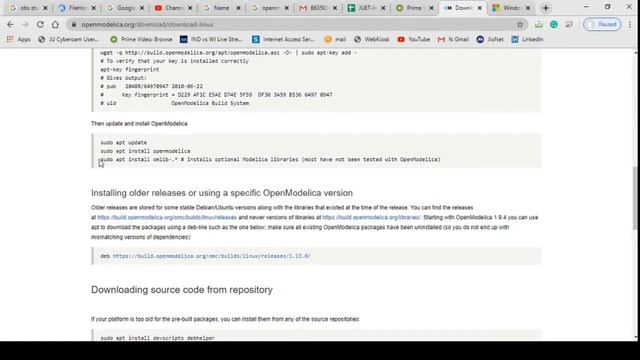The image size is (640, 360).
Task: Click the 'sudo apt install omlib-.*' line
Action: click(x=270, y=160)
